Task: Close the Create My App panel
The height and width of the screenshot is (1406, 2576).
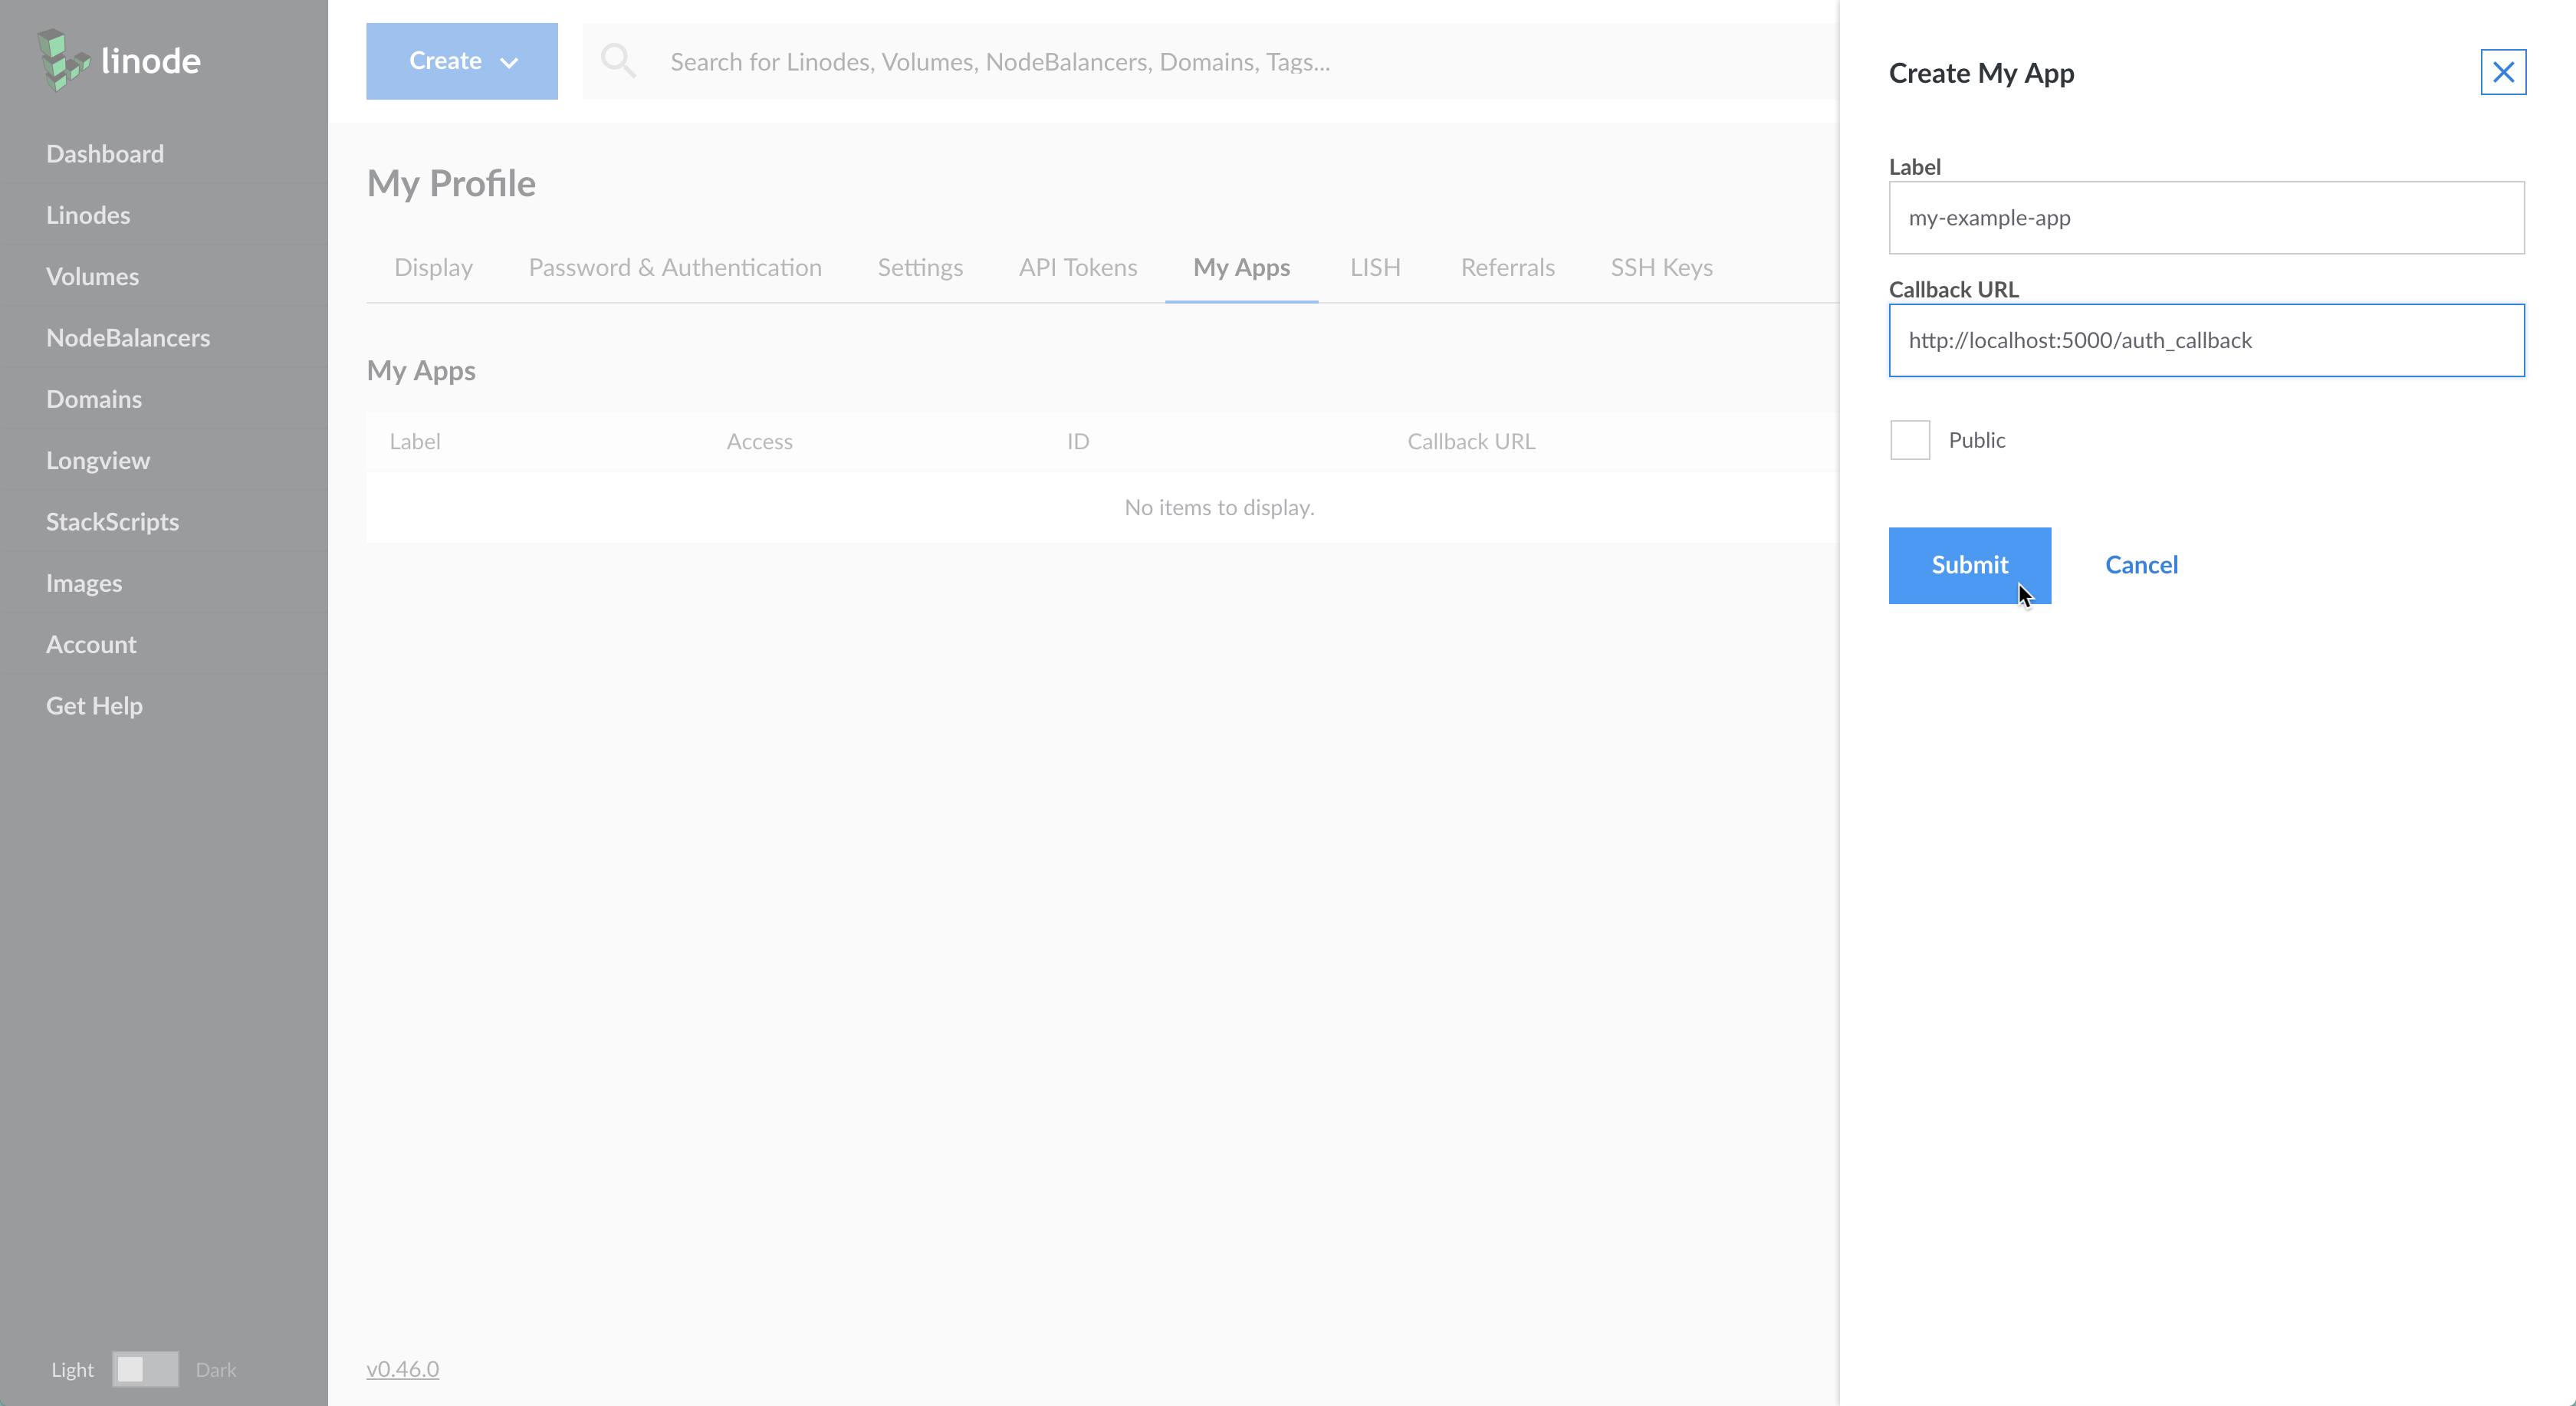Action: [x=2503, y=71]
